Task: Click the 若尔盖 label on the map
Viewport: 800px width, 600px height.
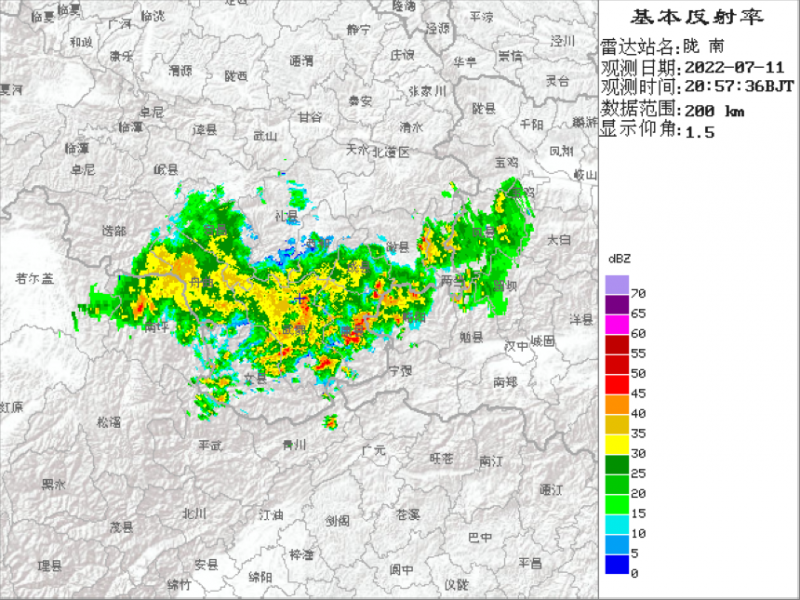Action: [x=36, y=279]
